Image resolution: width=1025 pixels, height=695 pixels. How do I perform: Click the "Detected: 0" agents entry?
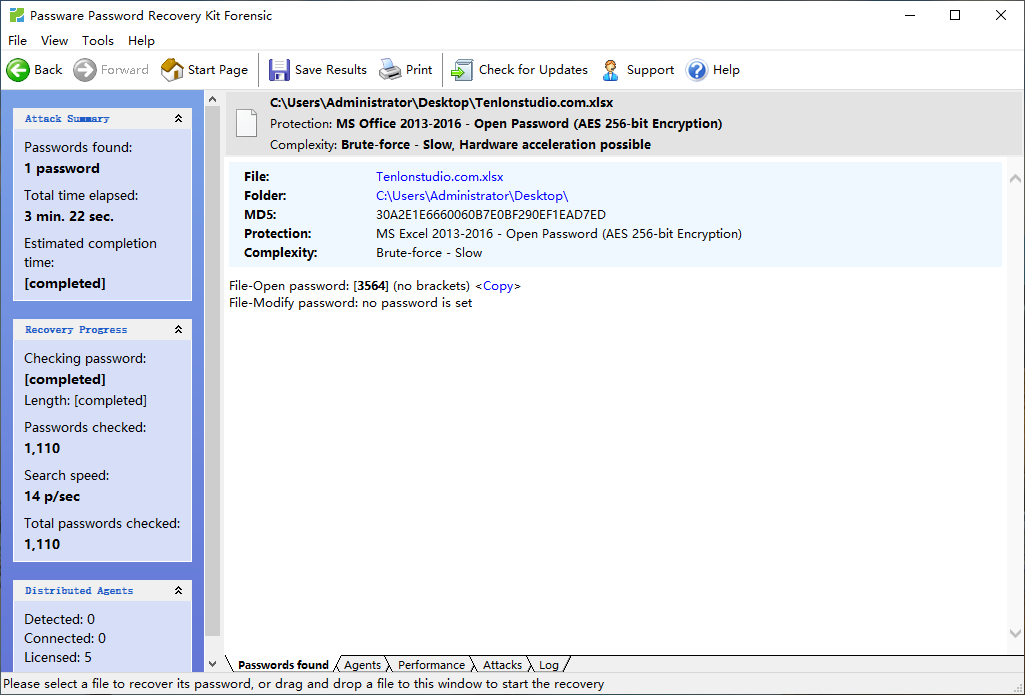tap(59, 619)
